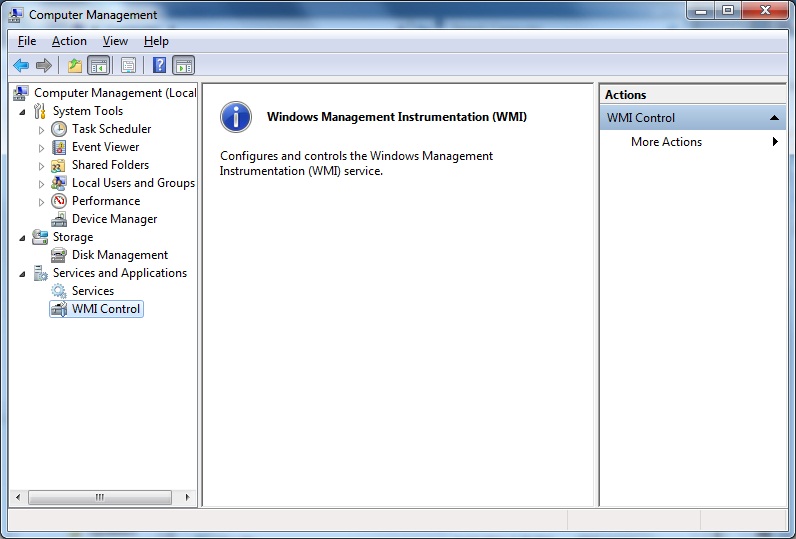Click the Computer Management root node icon
This screenshot has height=539, width=796.
click(21, 93)
